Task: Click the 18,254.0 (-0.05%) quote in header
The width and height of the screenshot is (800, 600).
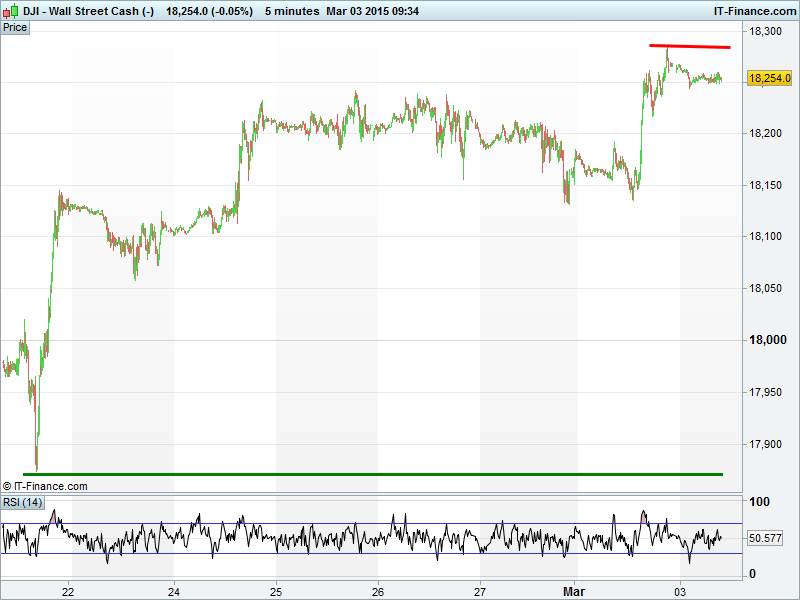Action: (208, 11)
